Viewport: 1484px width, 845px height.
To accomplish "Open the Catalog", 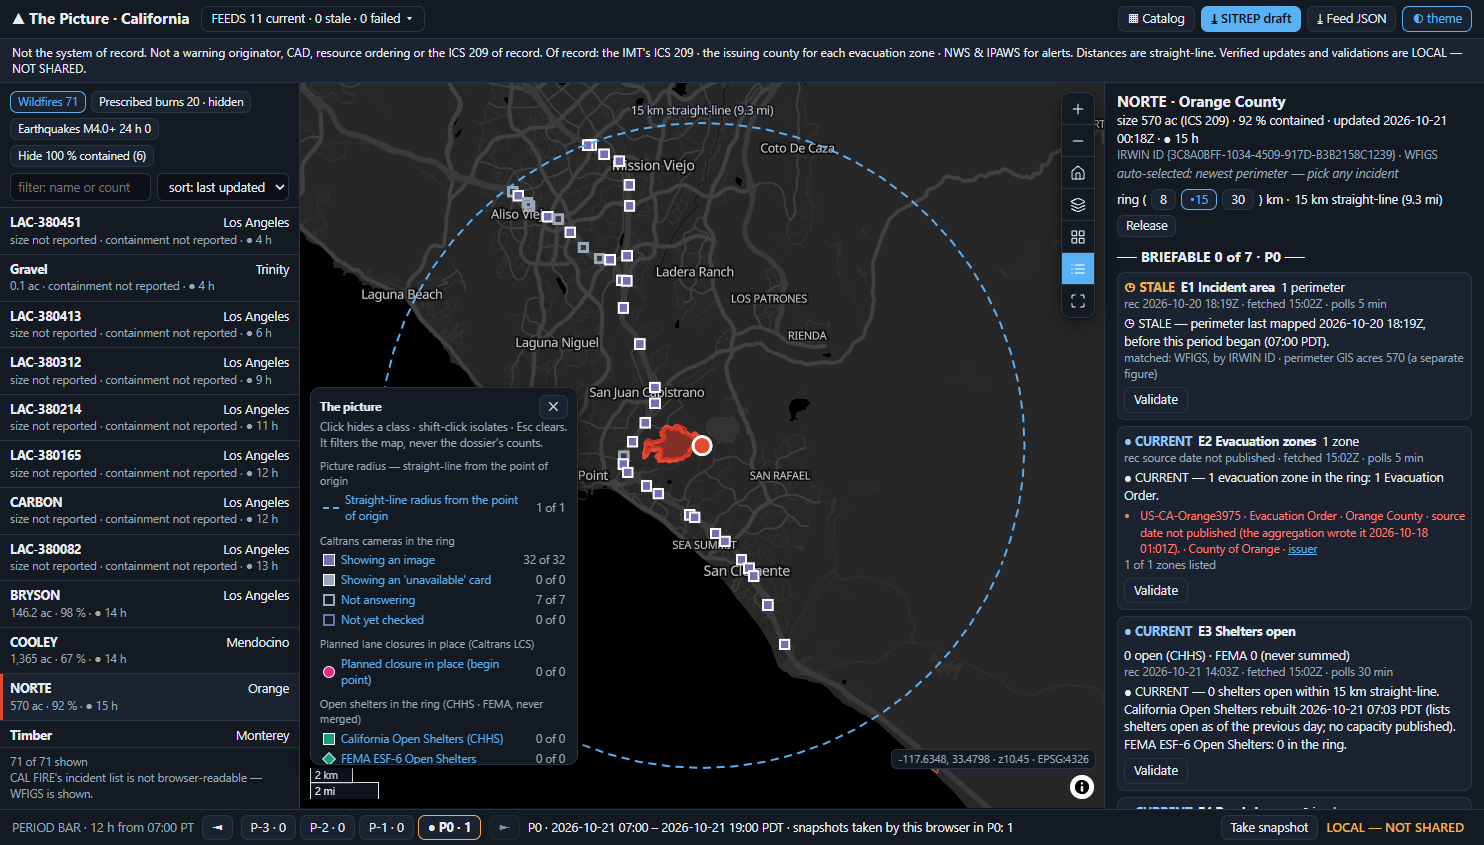I will (x=1156, y=19).
